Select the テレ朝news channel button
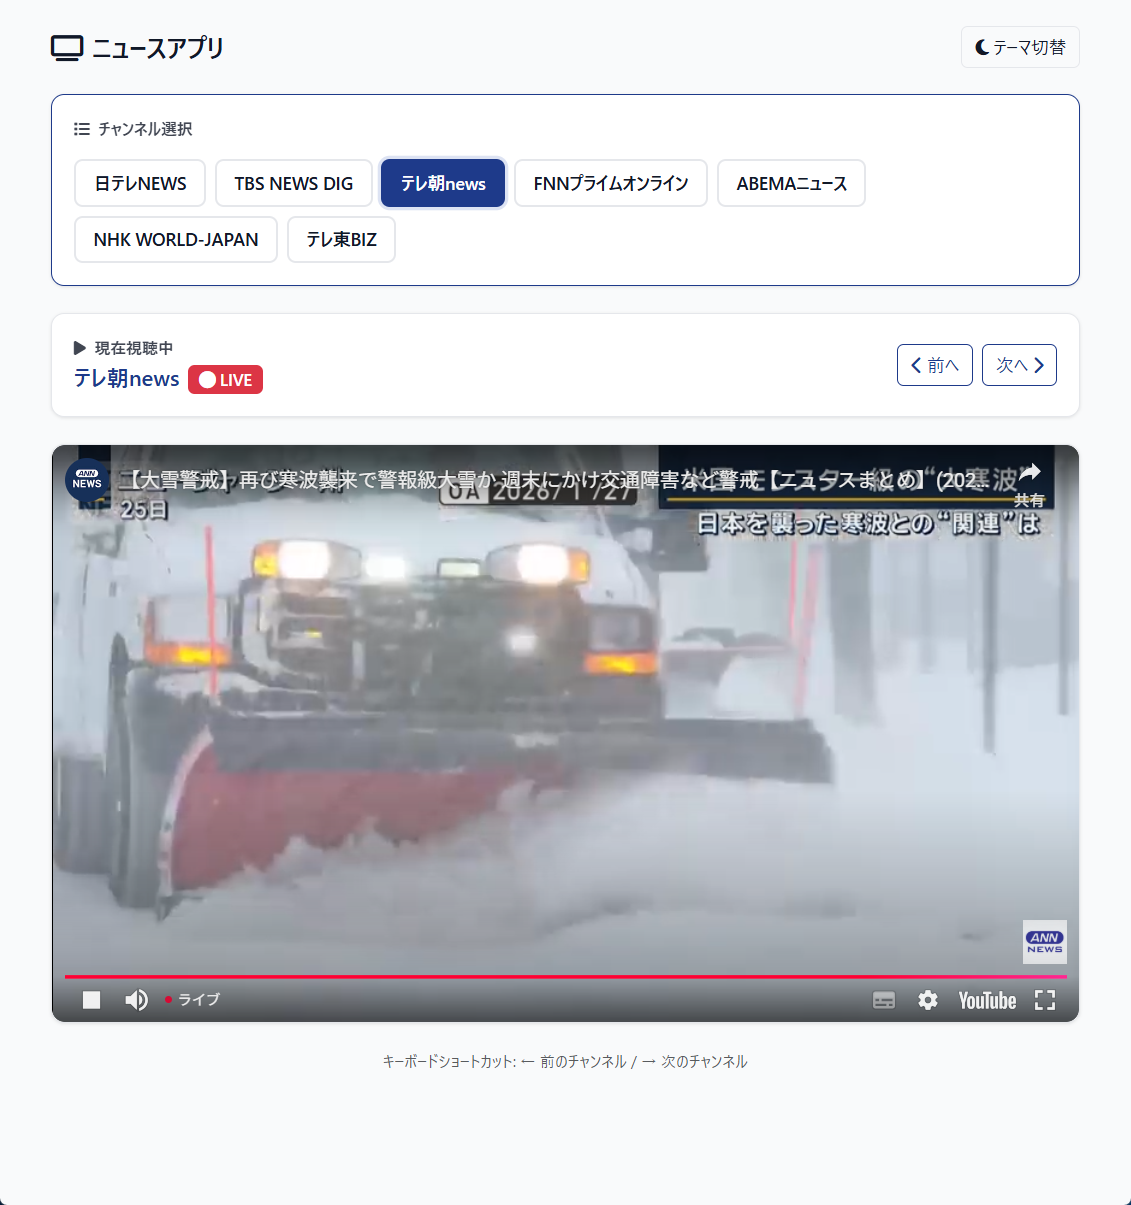The height and width of the screenshot is (1205, 1131). point(443,183)
